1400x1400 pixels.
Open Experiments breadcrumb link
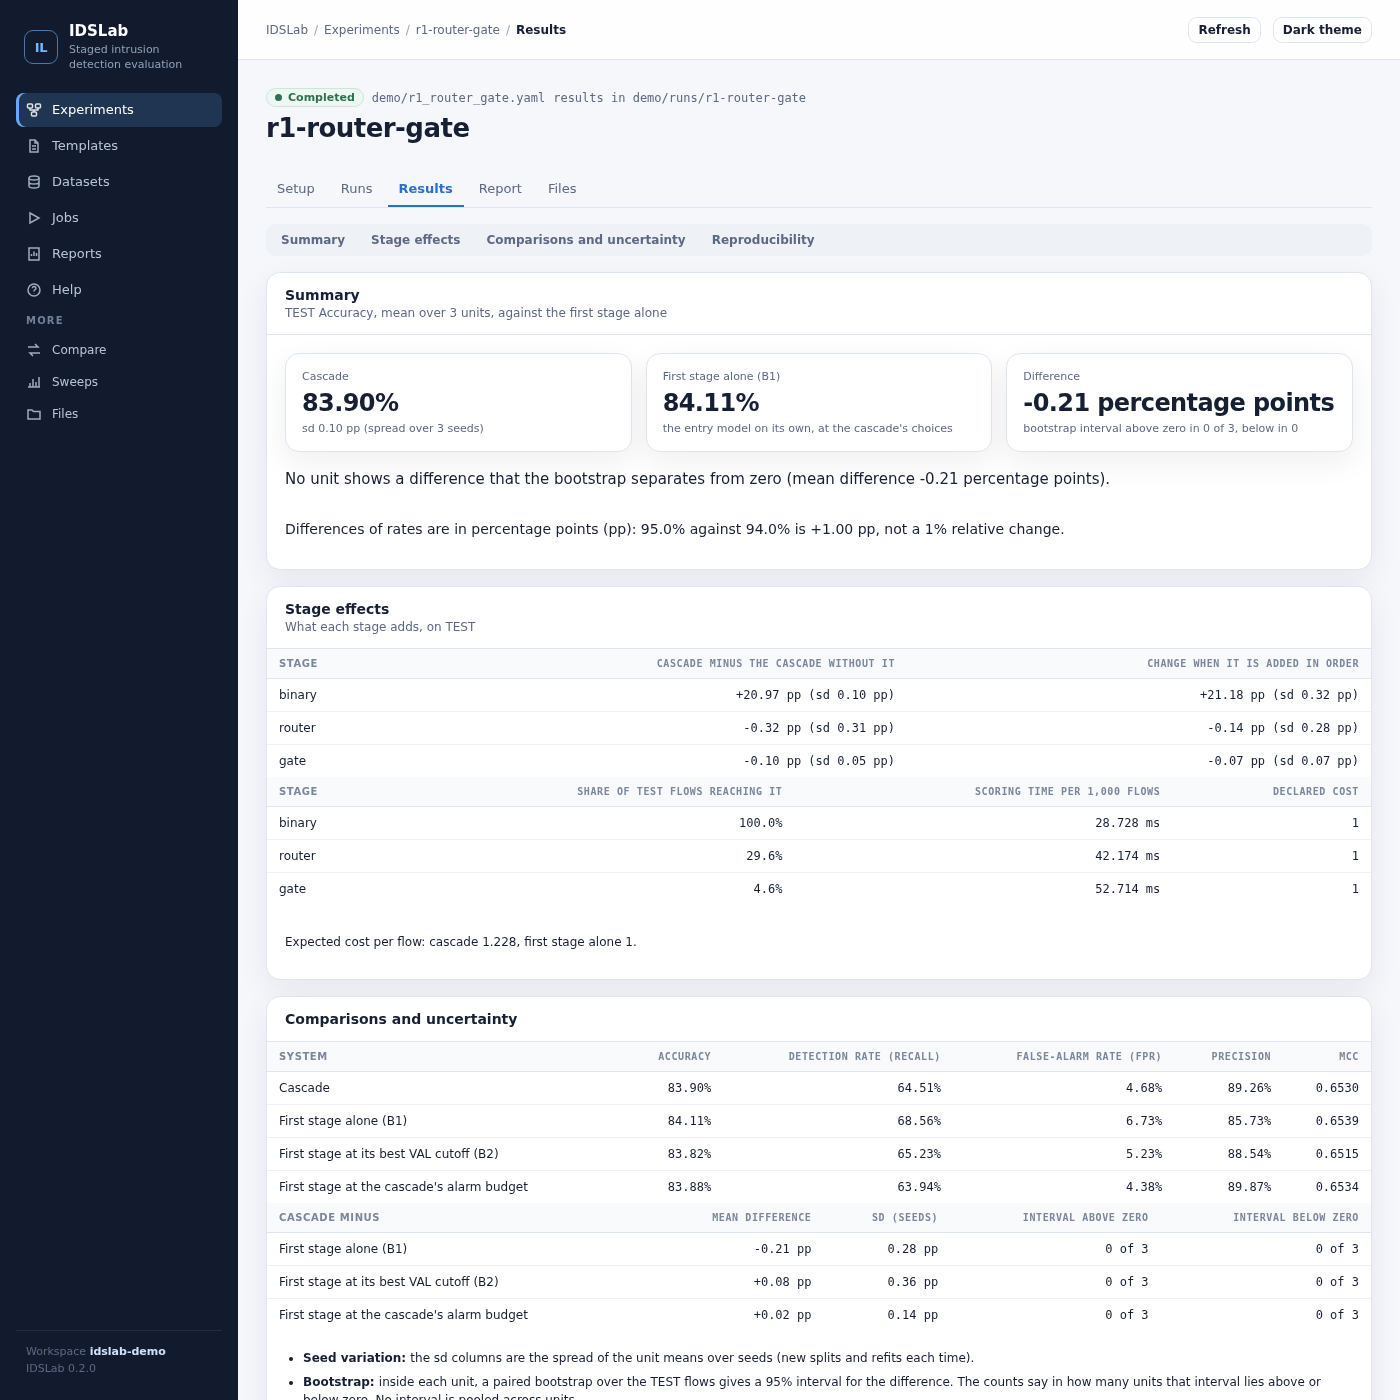click(362, 30)
